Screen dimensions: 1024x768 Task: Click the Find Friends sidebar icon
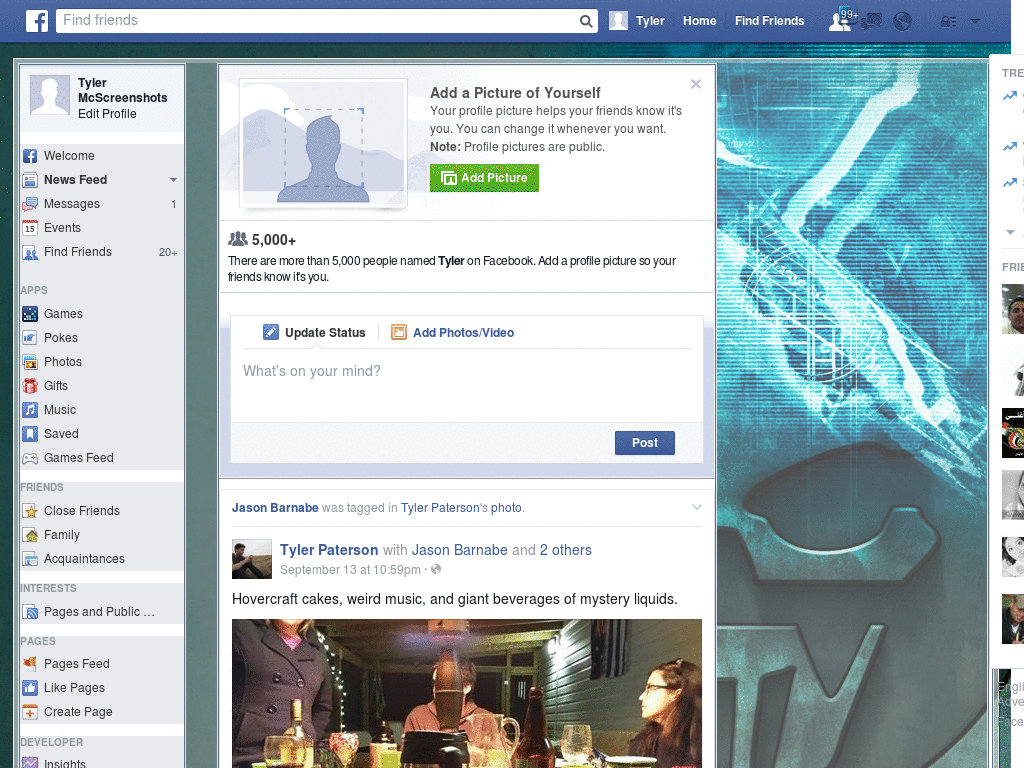click(30, 252)
